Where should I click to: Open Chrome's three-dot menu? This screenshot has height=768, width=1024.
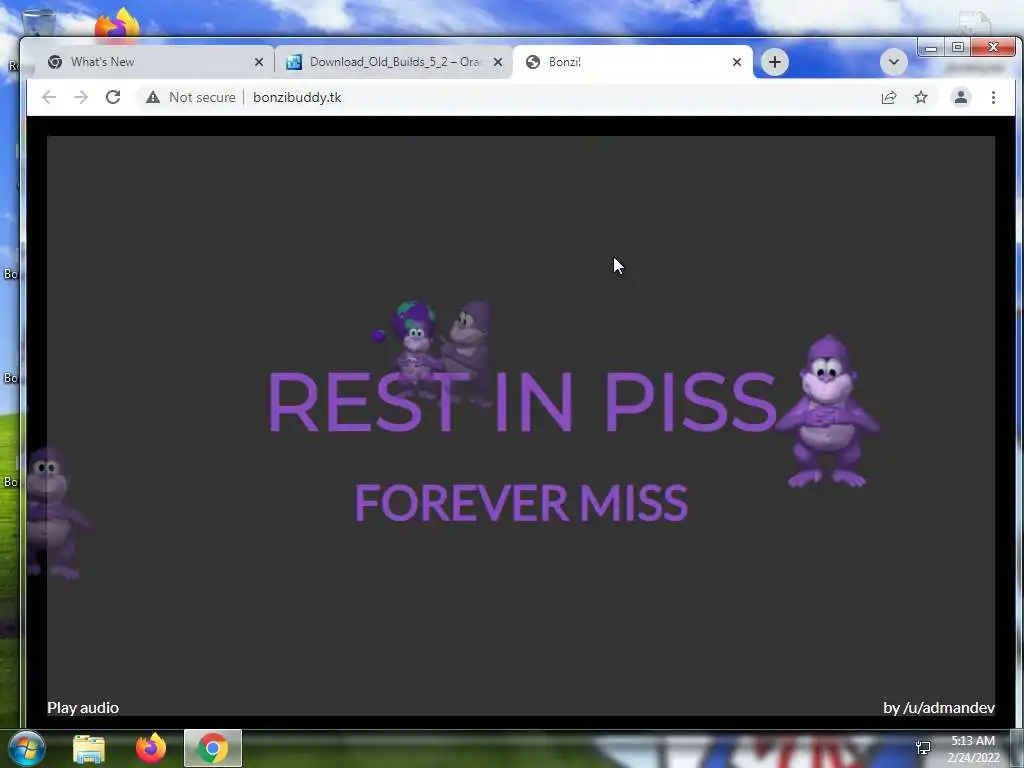[x=993, y=97]
